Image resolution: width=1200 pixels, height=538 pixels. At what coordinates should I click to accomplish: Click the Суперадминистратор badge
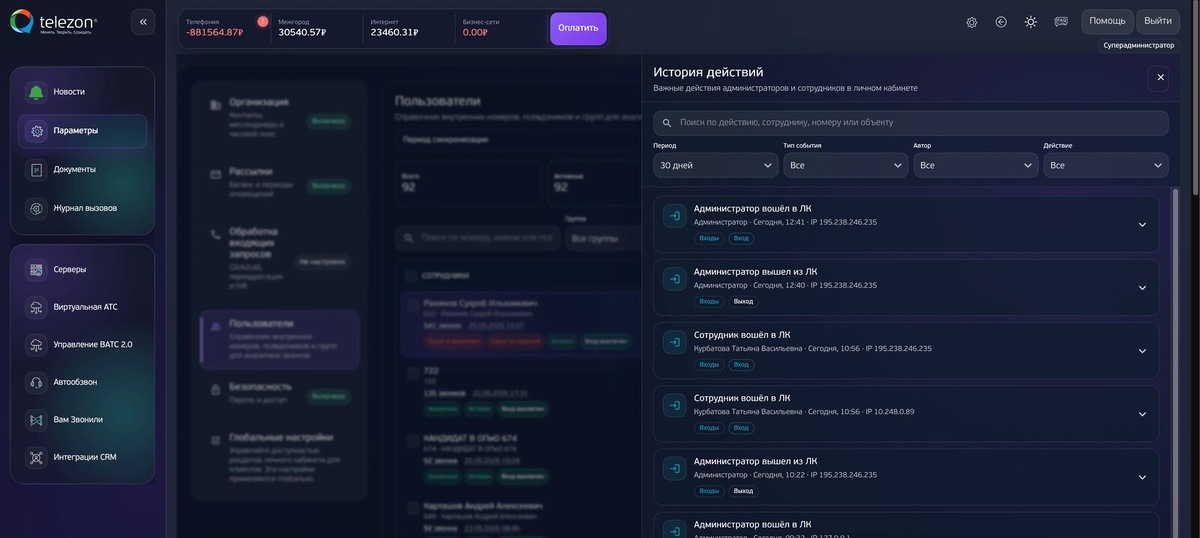(1139, 45)
